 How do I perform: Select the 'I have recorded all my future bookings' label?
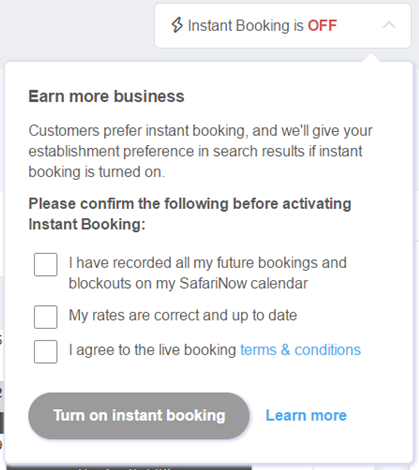pos(208,263)
